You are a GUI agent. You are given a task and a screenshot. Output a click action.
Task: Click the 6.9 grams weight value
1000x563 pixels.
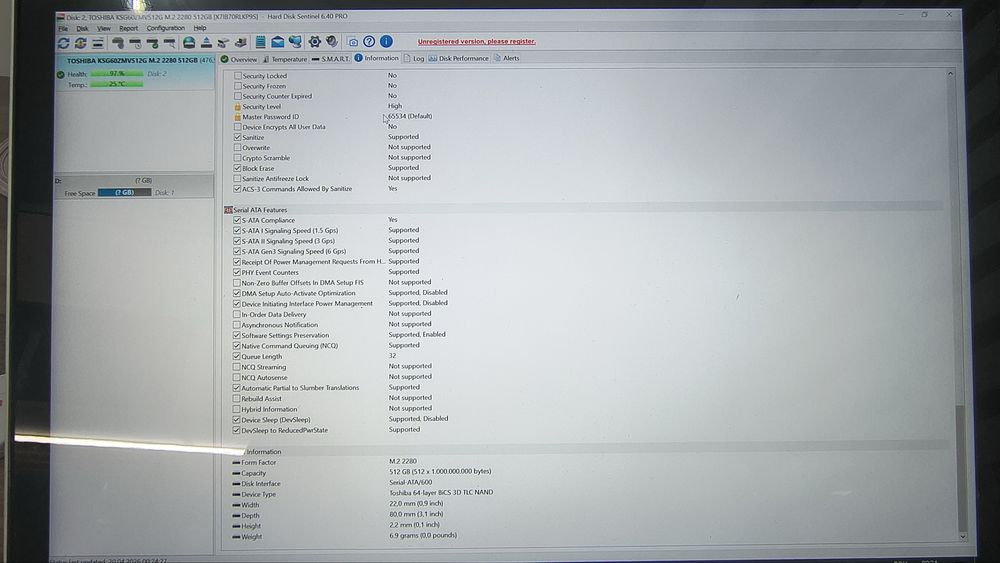423,536
